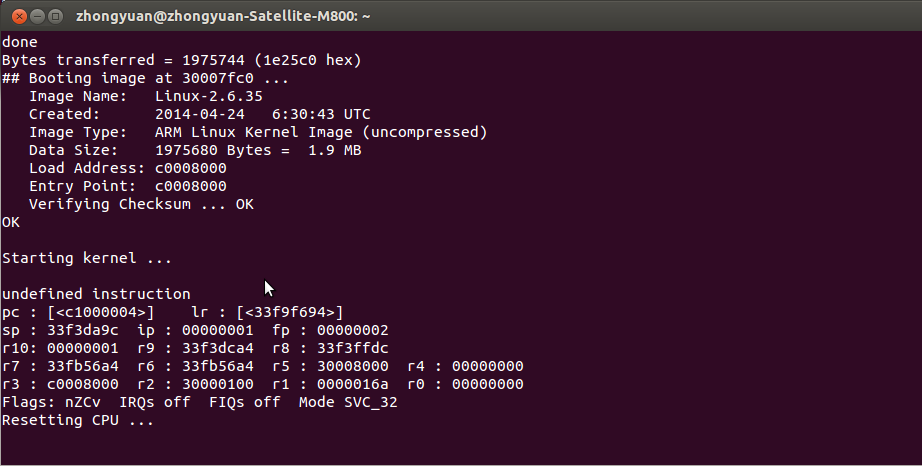This screenshot has height=466, width=922.
Task: Click the 'undefined instruction' error line
Action: pos(96,294)
